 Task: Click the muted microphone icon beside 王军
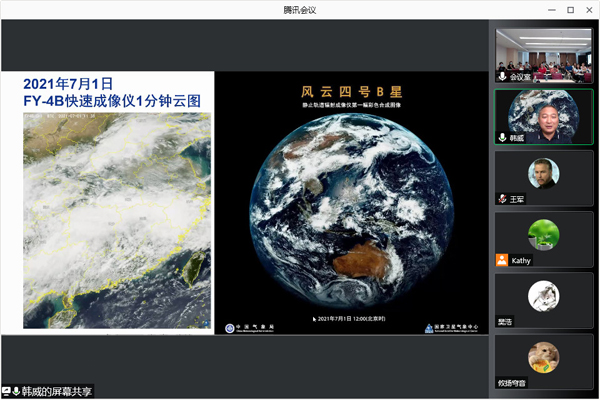(502, 199)
